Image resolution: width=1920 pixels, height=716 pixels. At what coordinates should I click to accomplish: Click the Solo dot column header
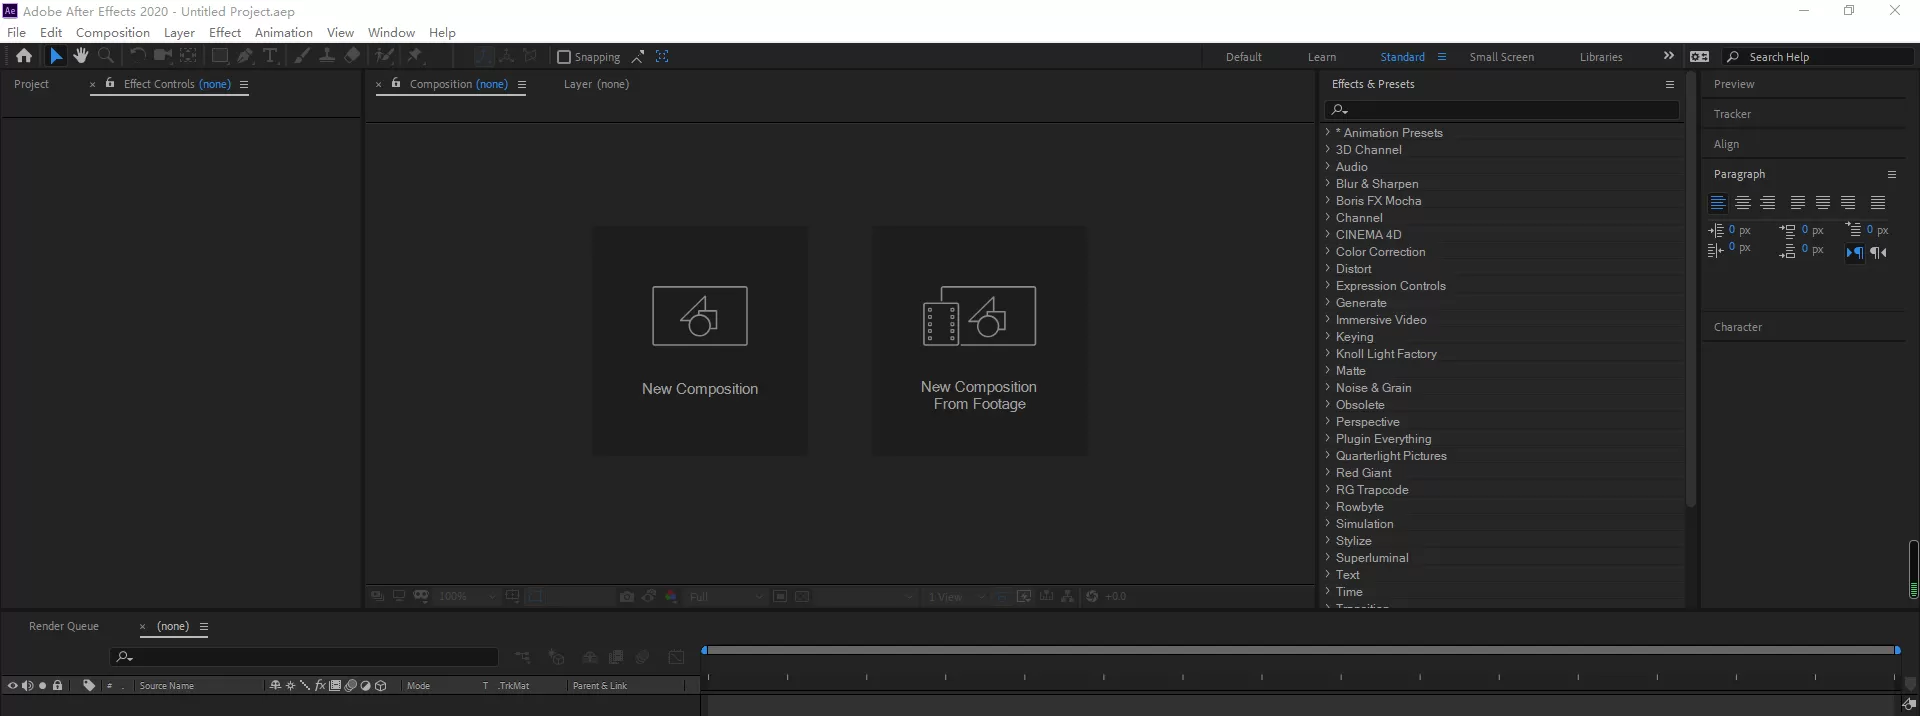tap(42, 686)
